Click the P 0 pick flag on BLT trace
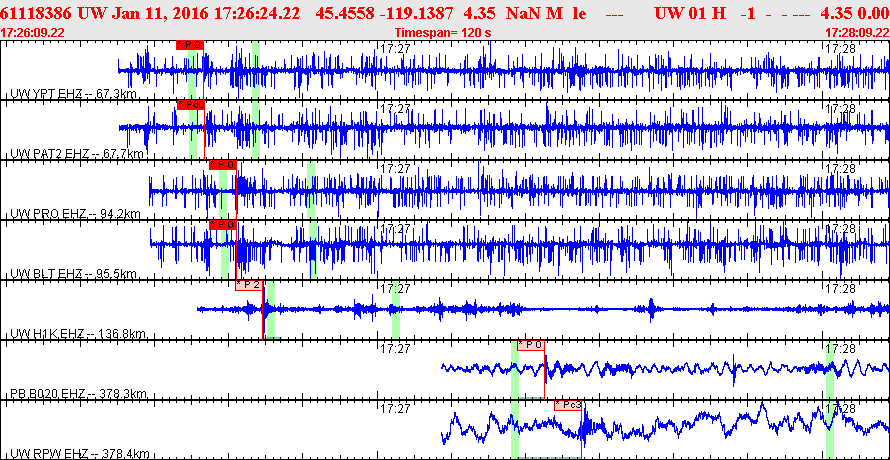Image resolution: width=890 pixels, height=460 pixels. 222,225
